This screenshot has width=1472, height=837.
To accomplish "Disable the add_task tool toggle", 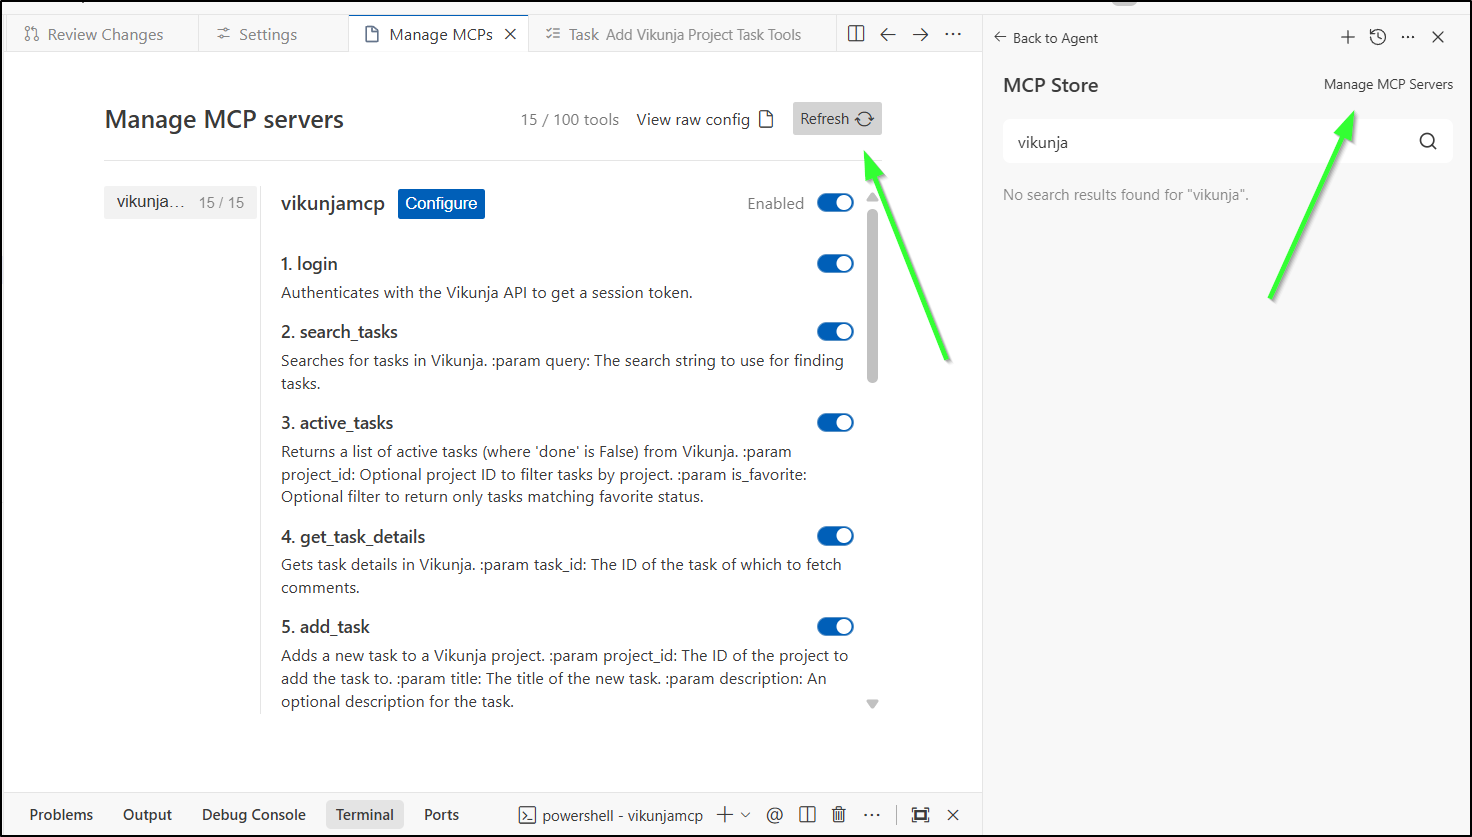I will coord(835,627).
